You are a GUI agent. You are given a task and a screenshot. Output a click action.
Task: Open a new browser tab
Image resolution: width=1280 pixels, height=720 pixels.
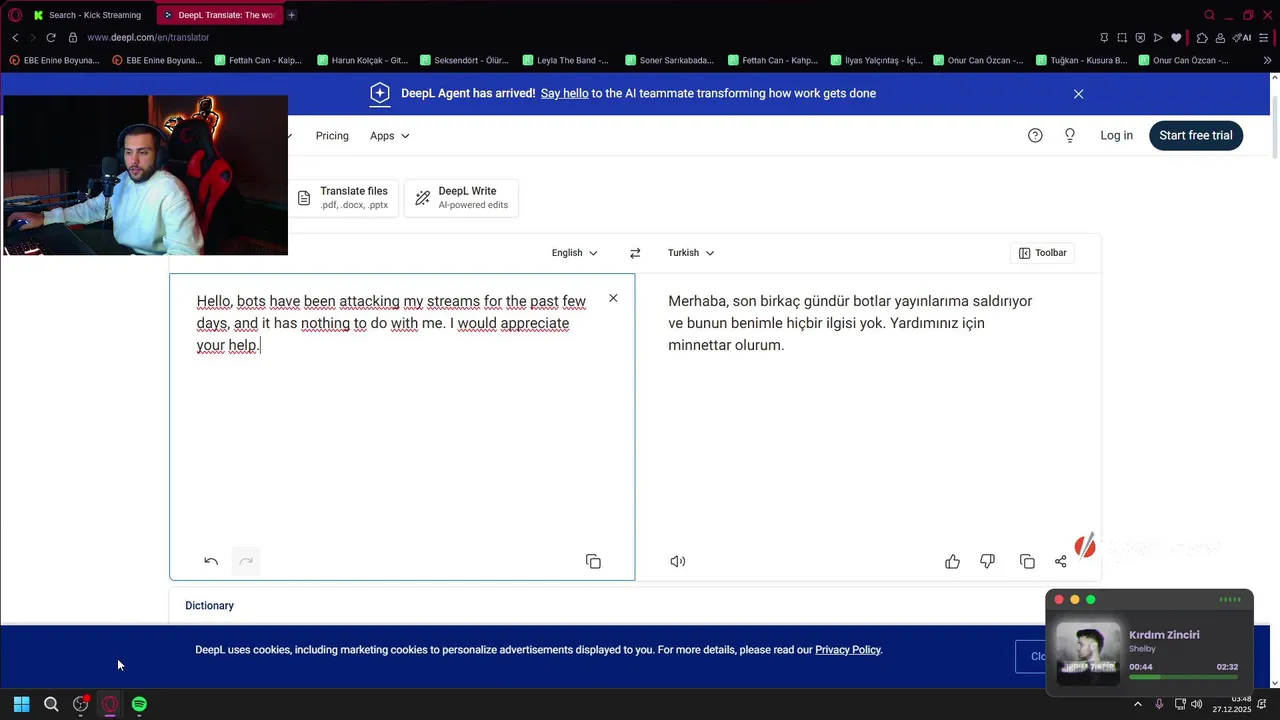coord(291,15)
